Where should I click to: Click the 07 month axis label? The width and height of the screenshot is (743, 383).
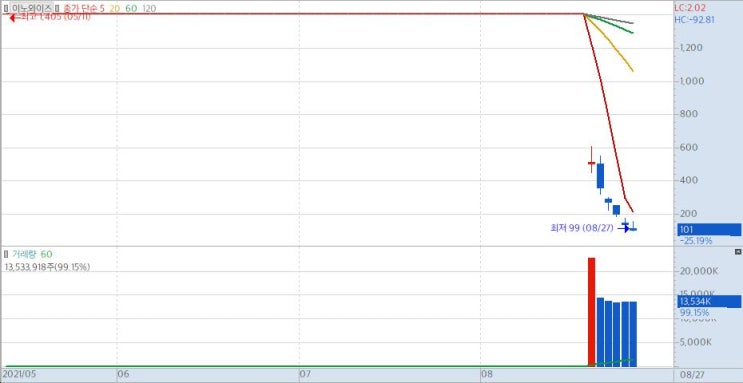pyautogui.click(x=305, y=374)
